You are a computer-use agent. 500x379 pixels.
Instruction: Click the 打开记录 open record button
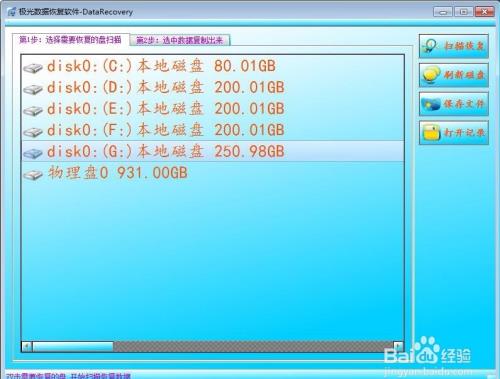454,133
